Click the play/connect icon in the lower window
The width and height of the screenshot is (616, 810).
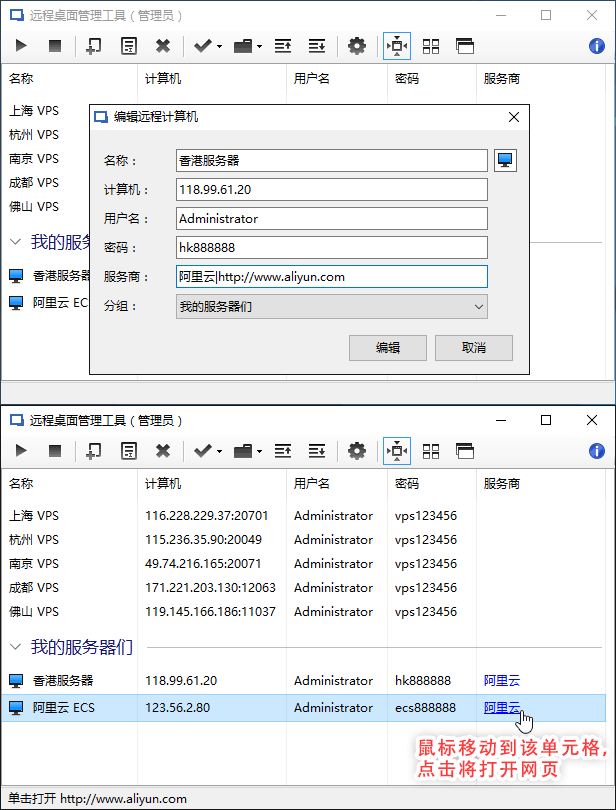click(x=22, y=451)
